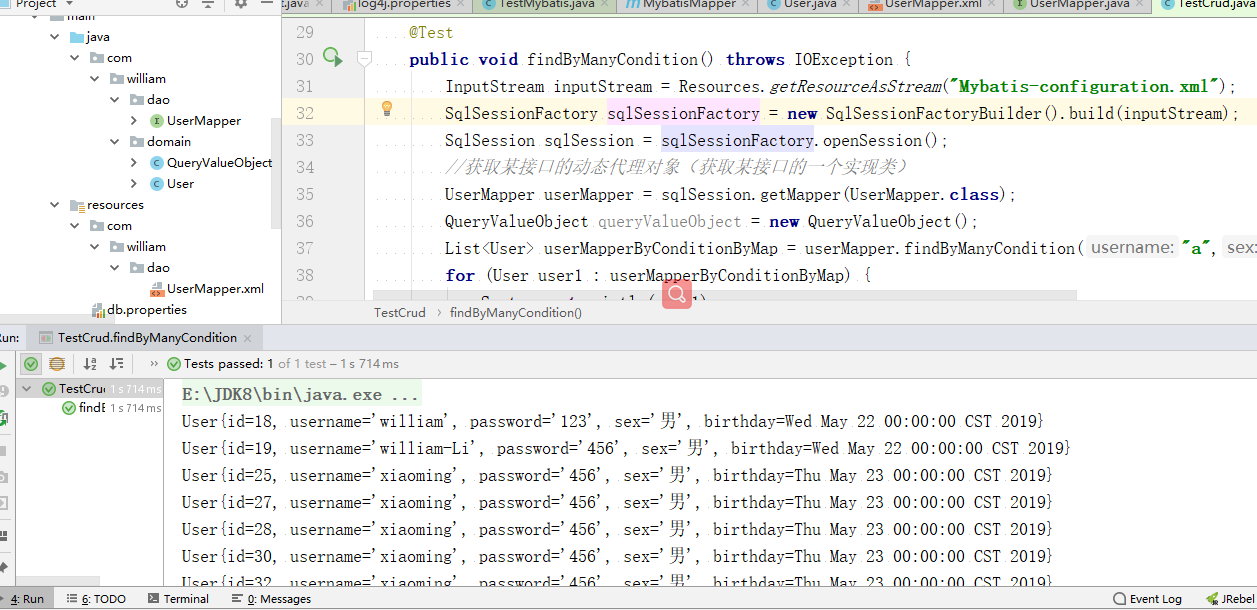Close the User.java tab

(845, 4)
